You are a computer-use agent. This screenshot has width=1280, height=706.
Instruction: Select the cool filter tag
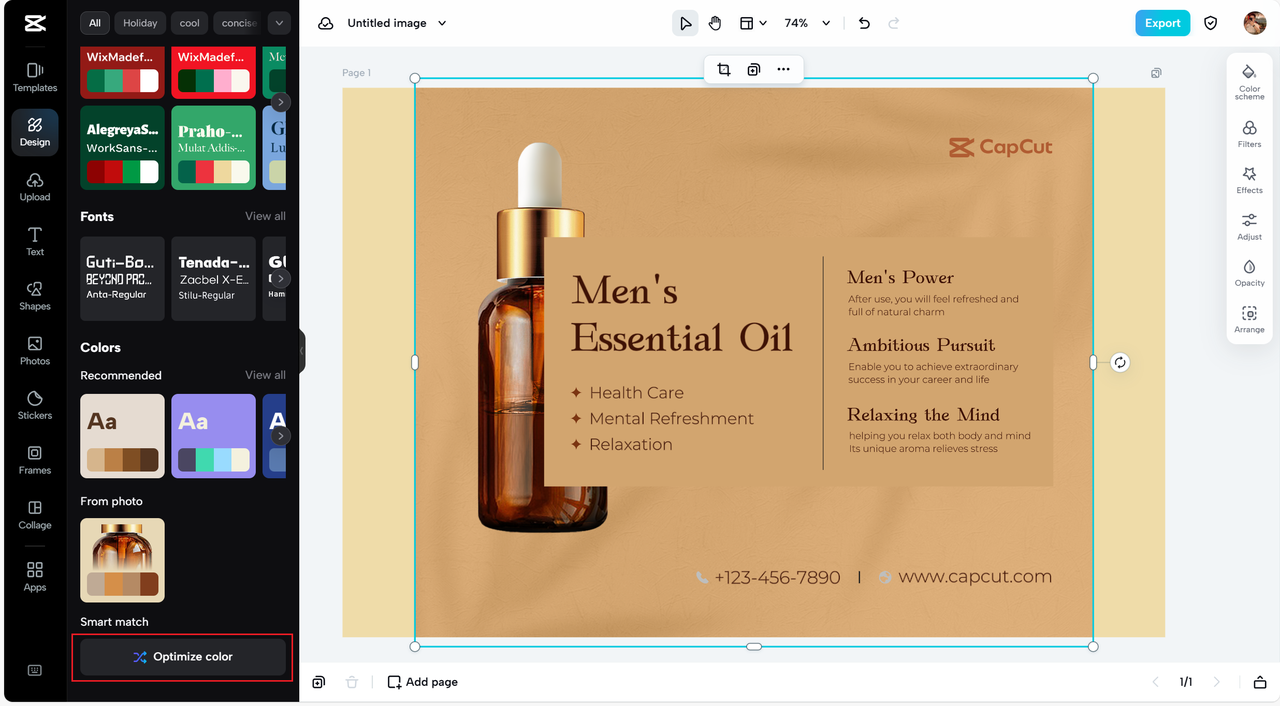[x=190, y=23]
